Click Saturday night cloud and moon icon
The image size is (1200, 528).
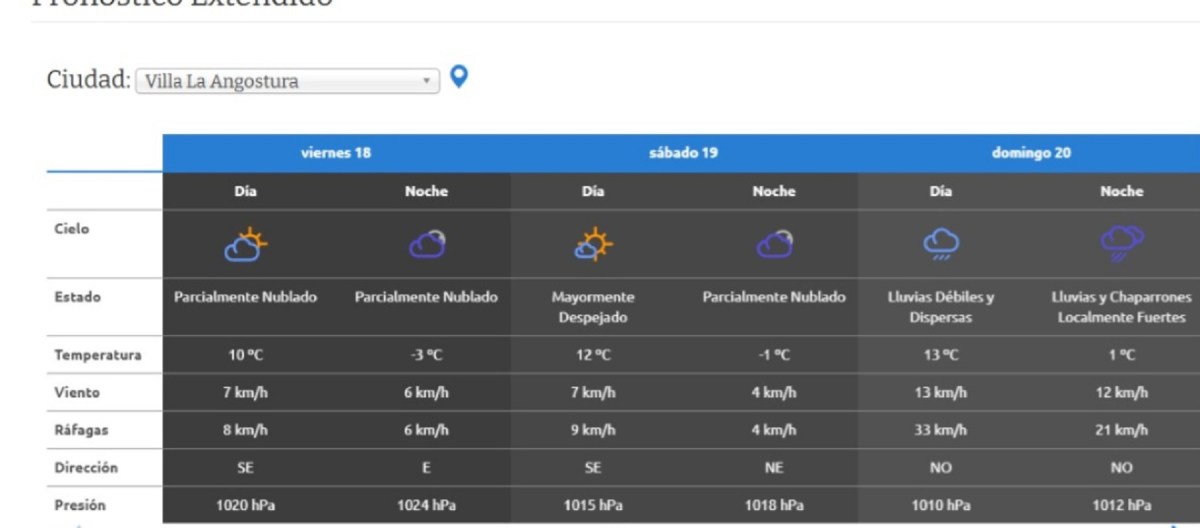[x=774, y=244]
